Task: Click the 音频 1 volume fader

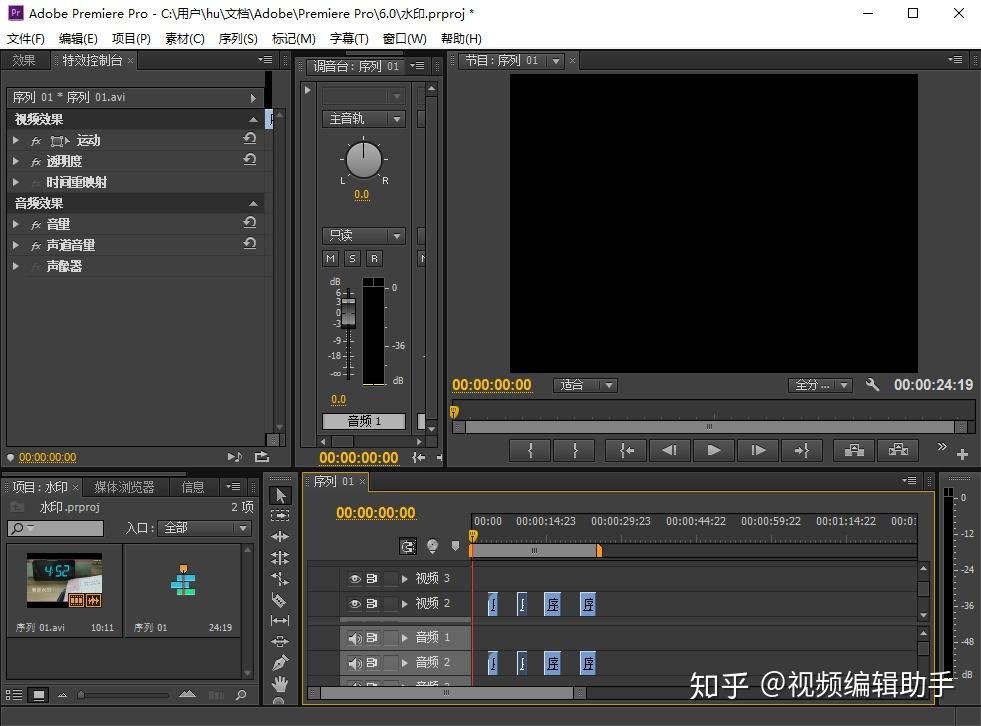Action: pos(348,312)
